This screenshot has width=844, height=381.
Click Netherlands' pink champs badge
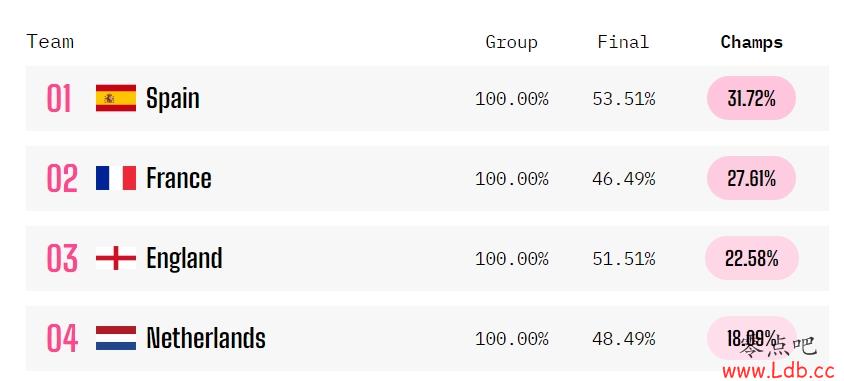click(751, 338)
